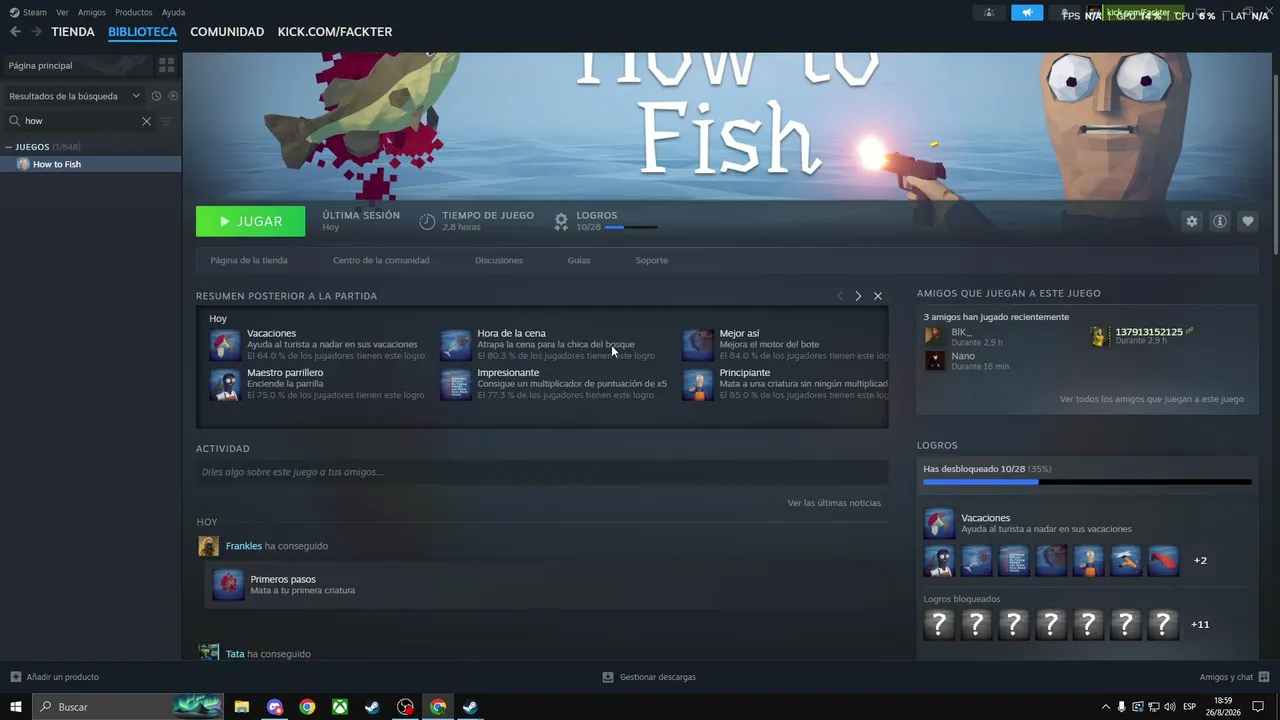Go forward with the navigation arrow
This screenshot has height=720, width=1280.
36,32
